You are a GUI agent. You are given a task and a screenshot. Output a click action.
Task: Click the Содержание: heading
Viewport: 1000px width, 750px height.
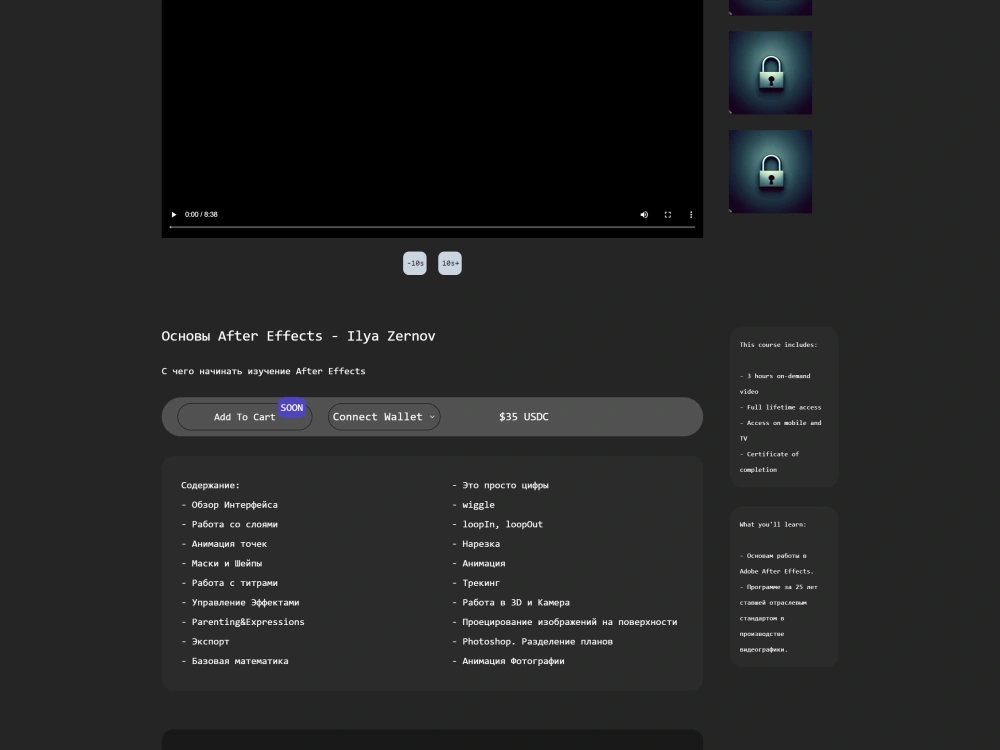click(210, 485)
